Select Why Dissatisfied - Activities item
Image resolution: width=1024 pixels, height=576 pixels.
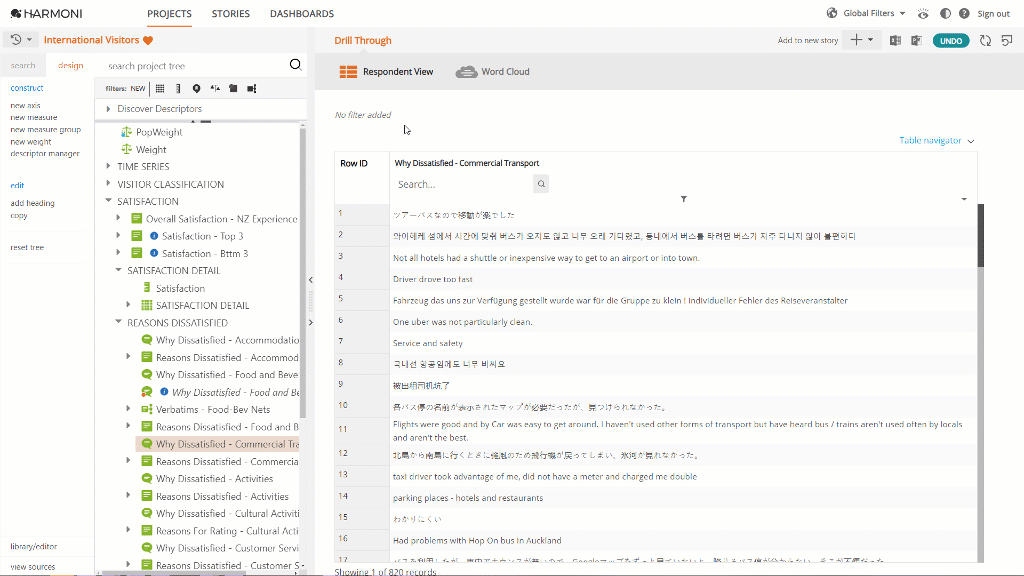(214, 479)
